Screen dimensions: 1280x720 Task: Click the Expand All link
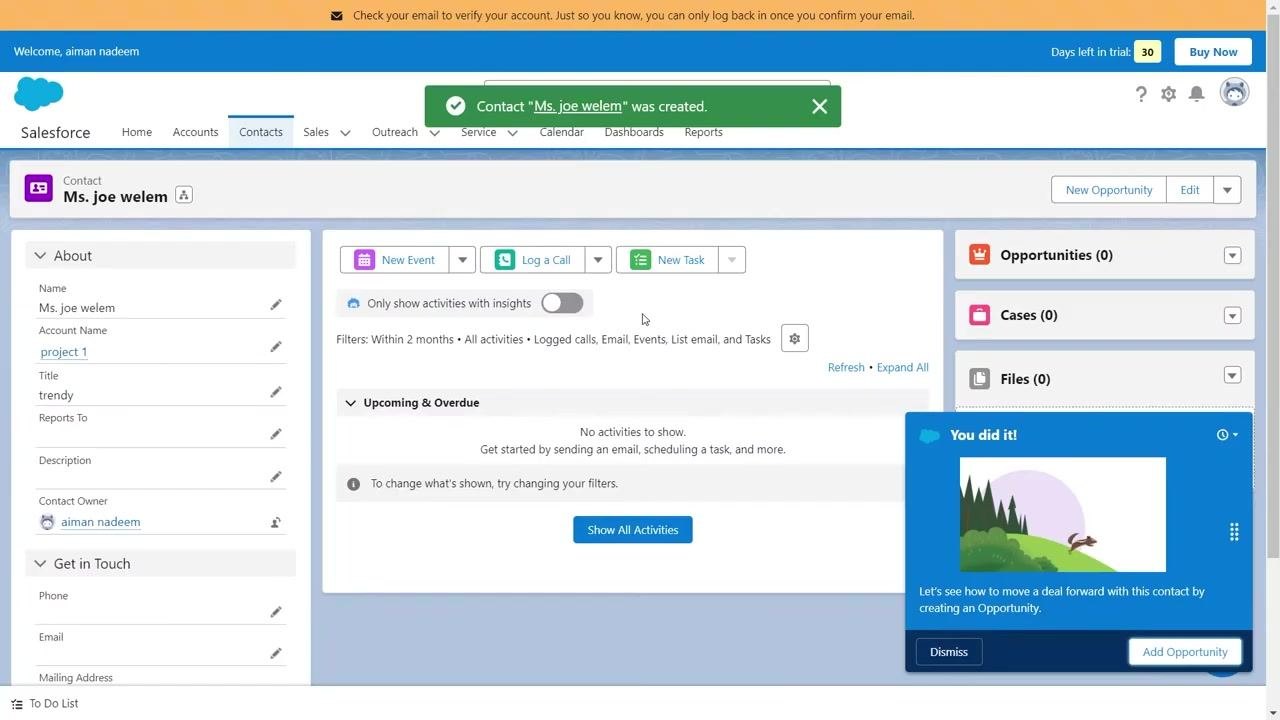coord(903,367)
